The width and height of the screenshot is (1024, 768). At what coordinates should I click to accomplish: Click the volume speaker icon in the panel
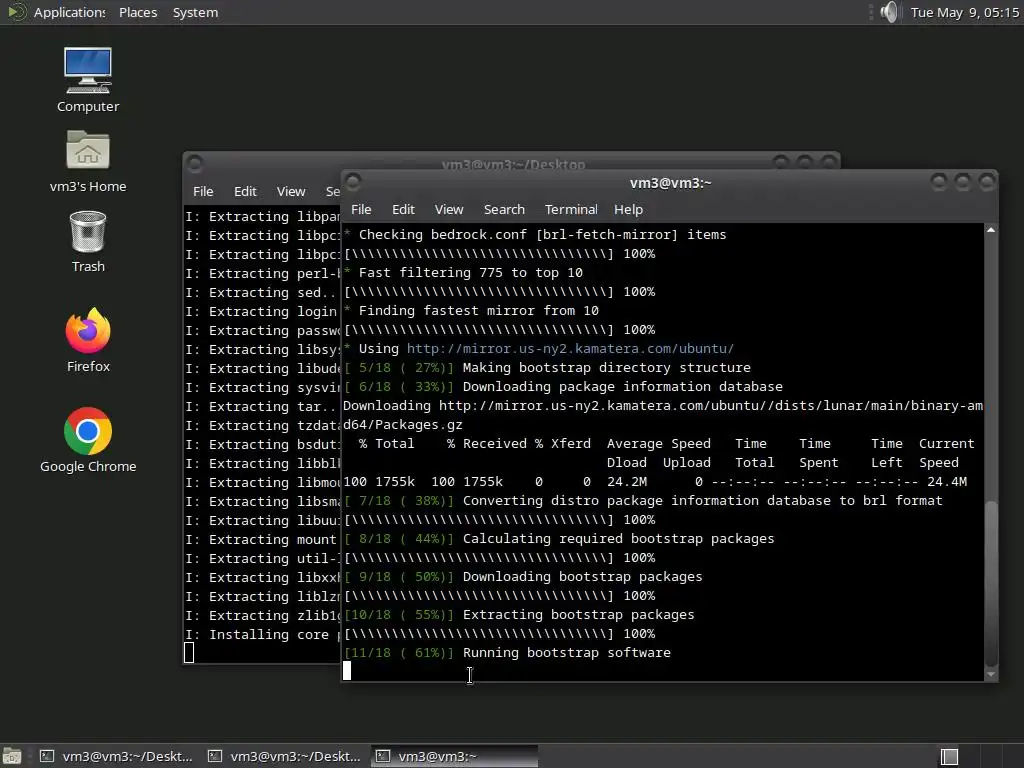(889, 12)
